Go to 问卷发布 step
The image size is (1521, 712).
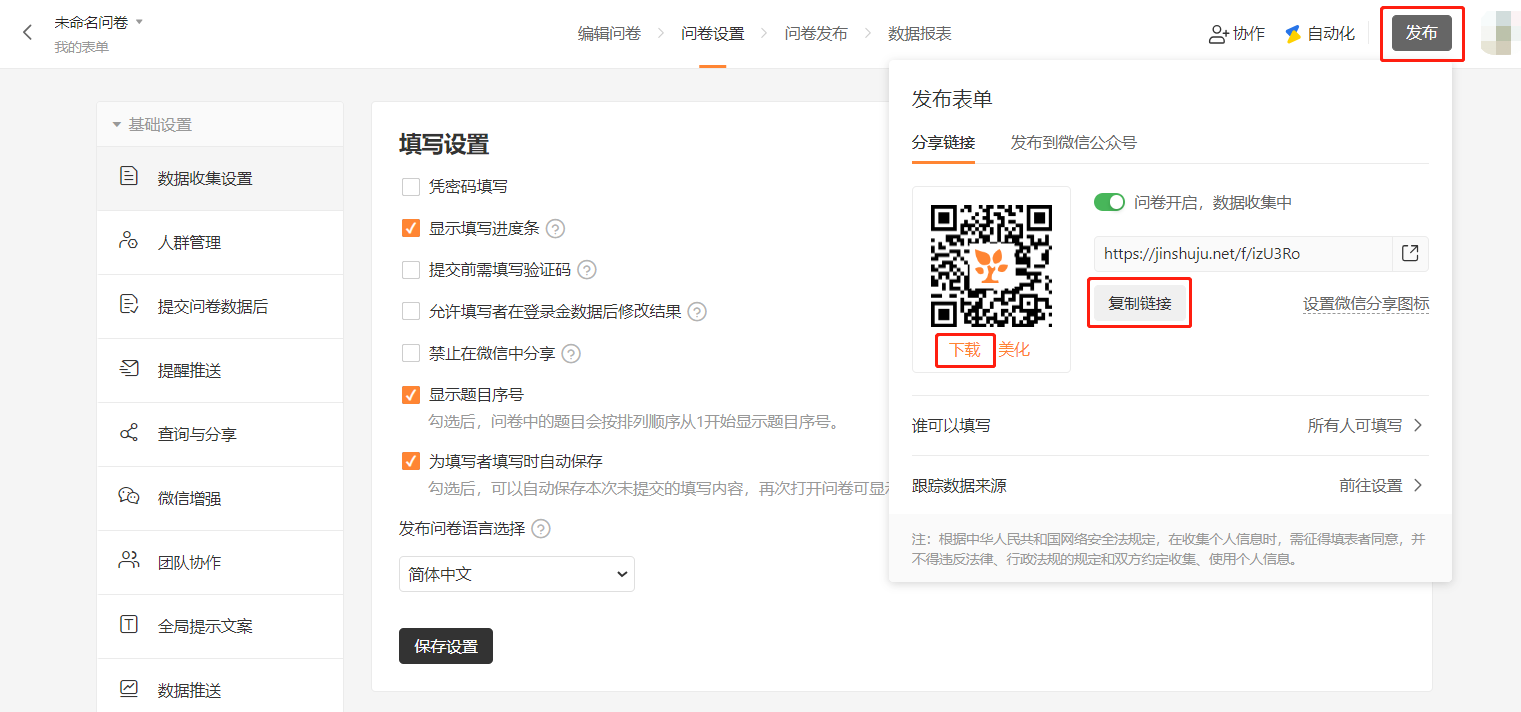(x=816, y=34)
